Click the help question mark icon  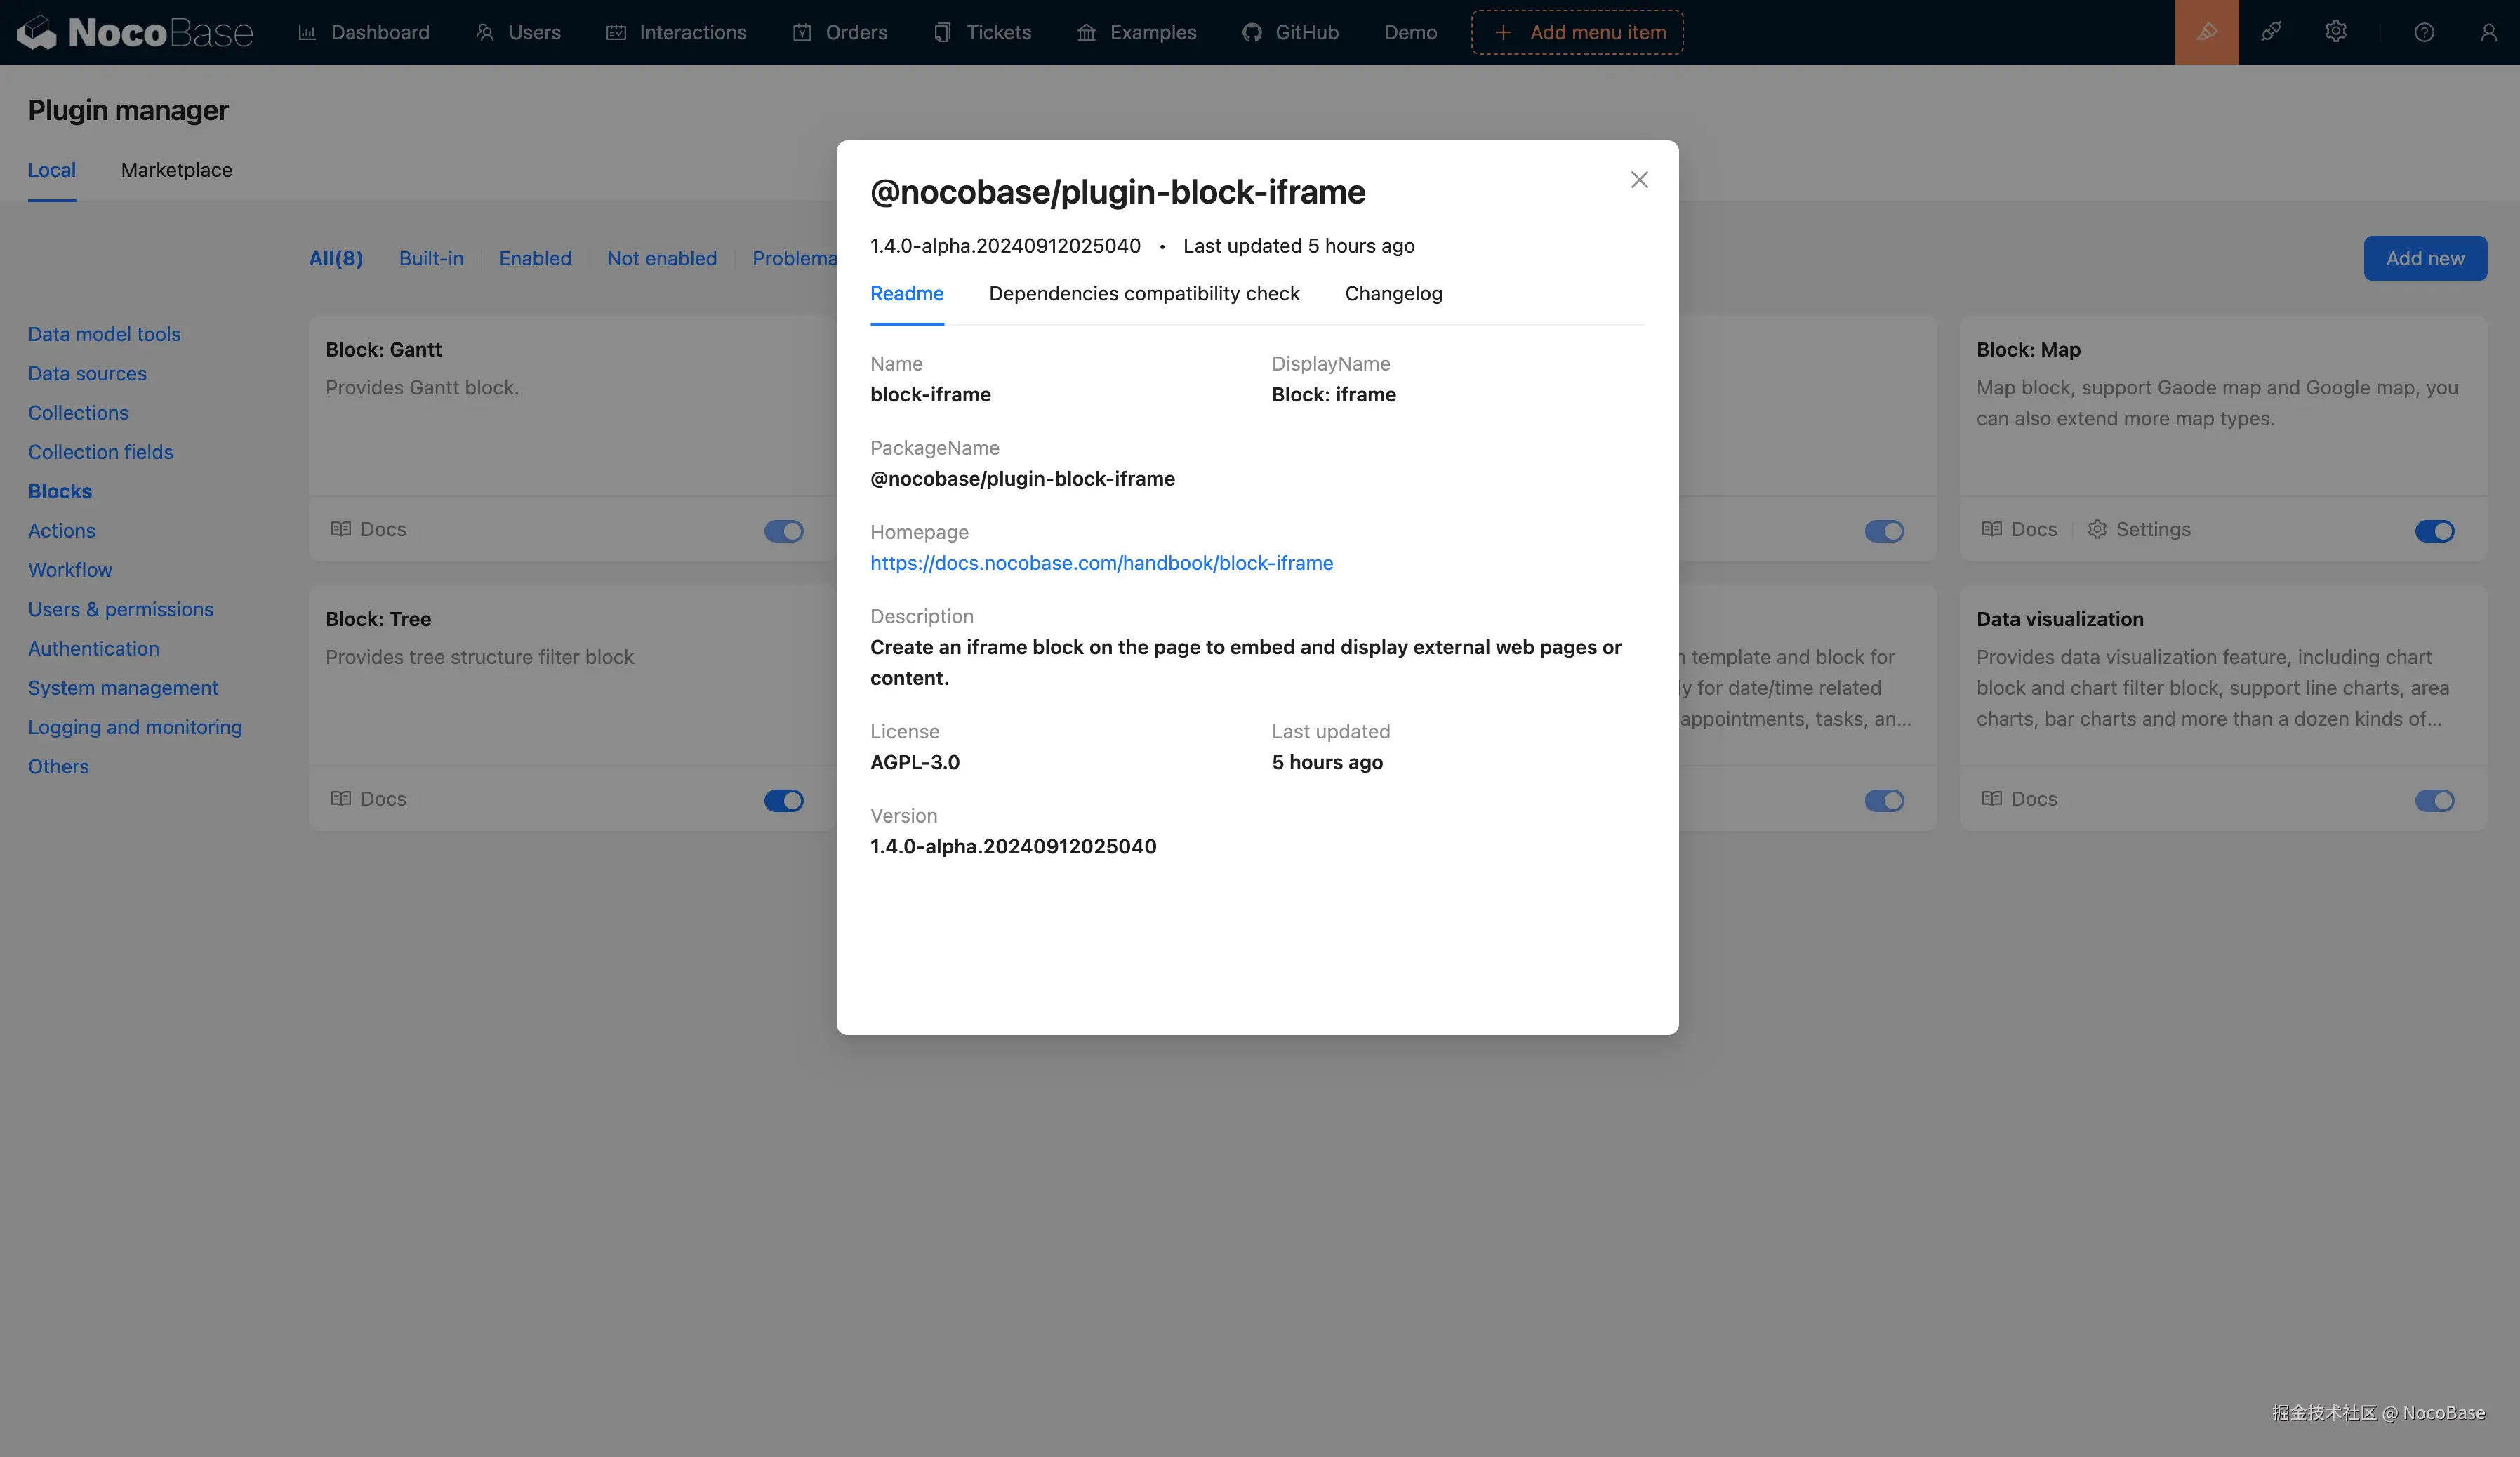(x=2424, y=31)
